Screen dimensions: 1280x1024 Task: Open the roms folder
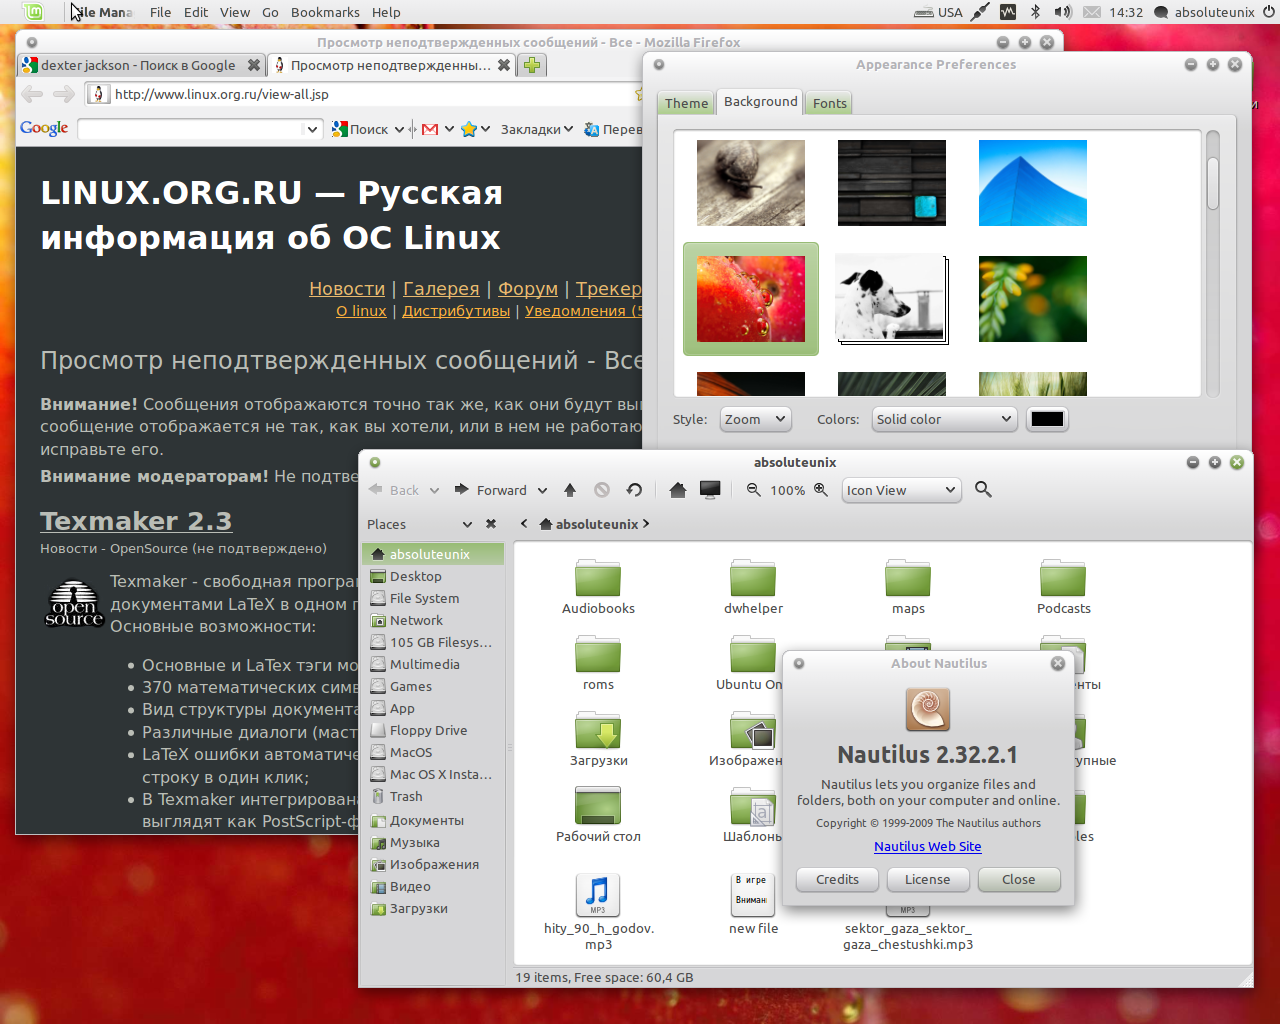coord(598,663)
